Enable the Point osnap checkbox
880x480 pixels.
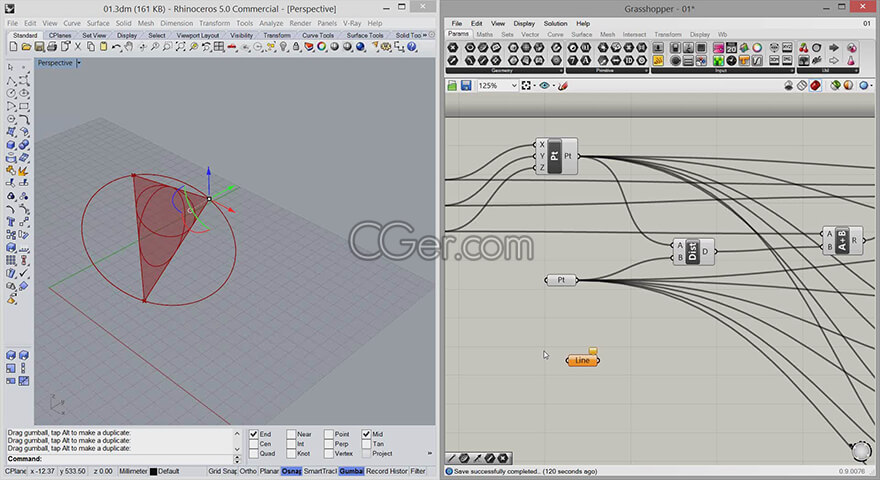tap(328, 434)
